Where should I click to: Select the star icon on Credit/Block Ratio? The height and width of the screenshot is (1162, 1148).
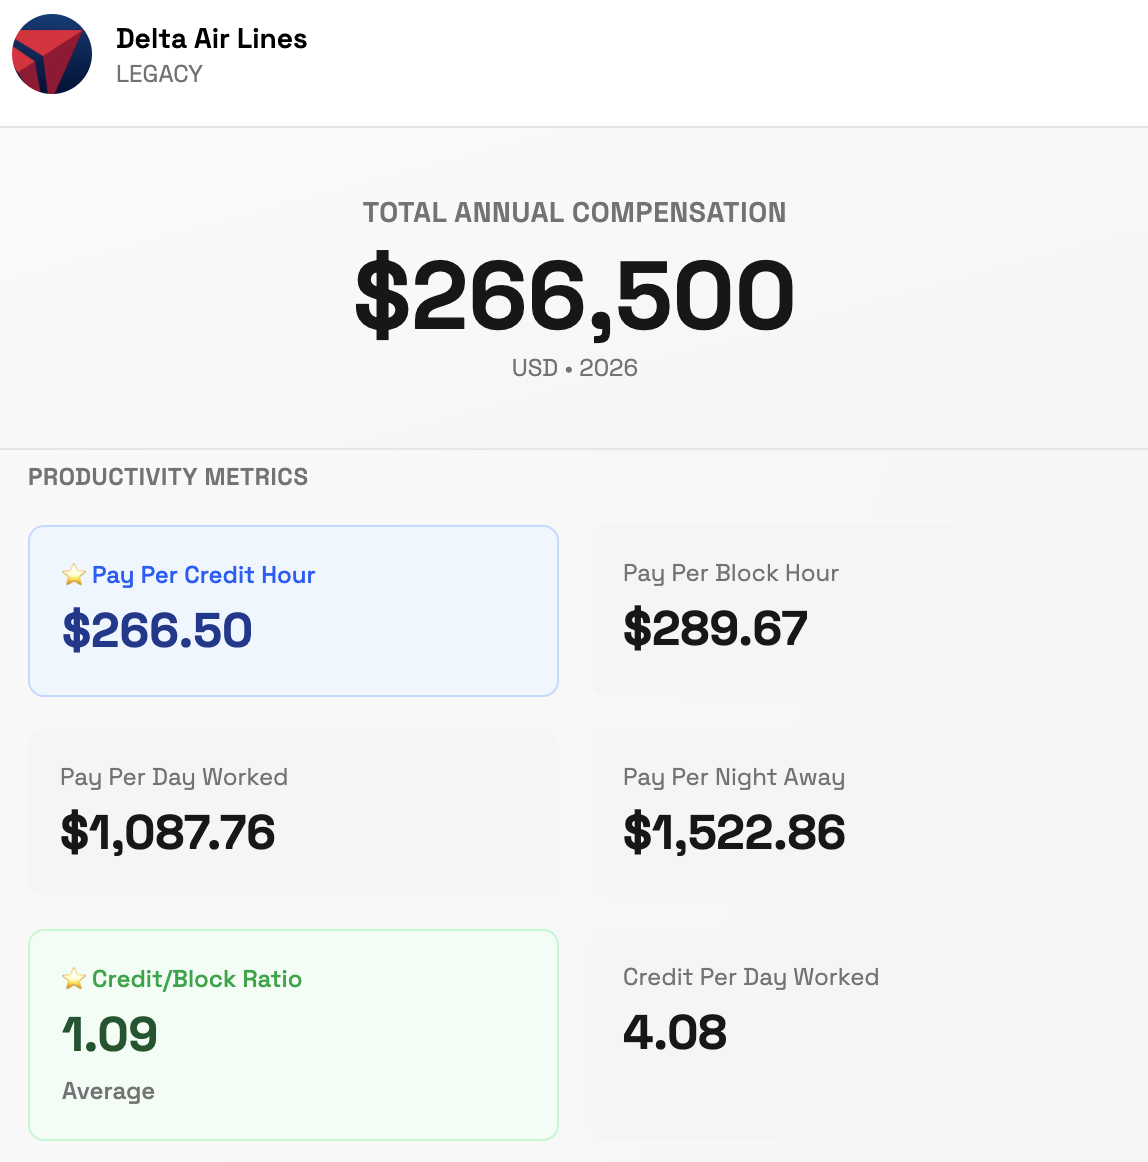pos(73,978)
